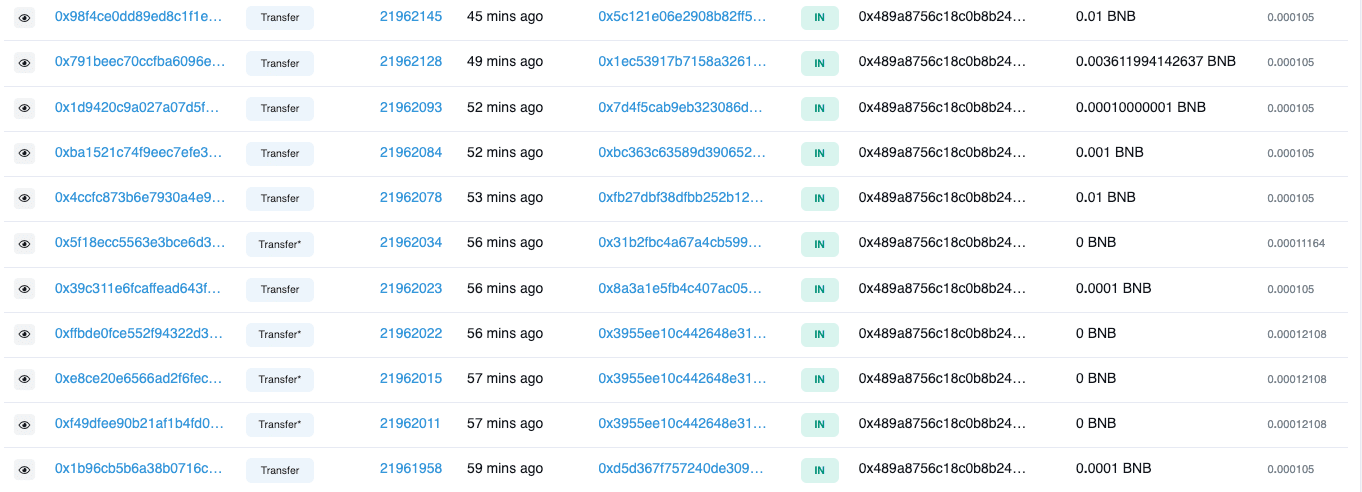The height and width of the screenshot is (492, 1362).
Task: Open eye preview for 0x5f18ecc5563e3bce6d3
Action: point(25,243)
